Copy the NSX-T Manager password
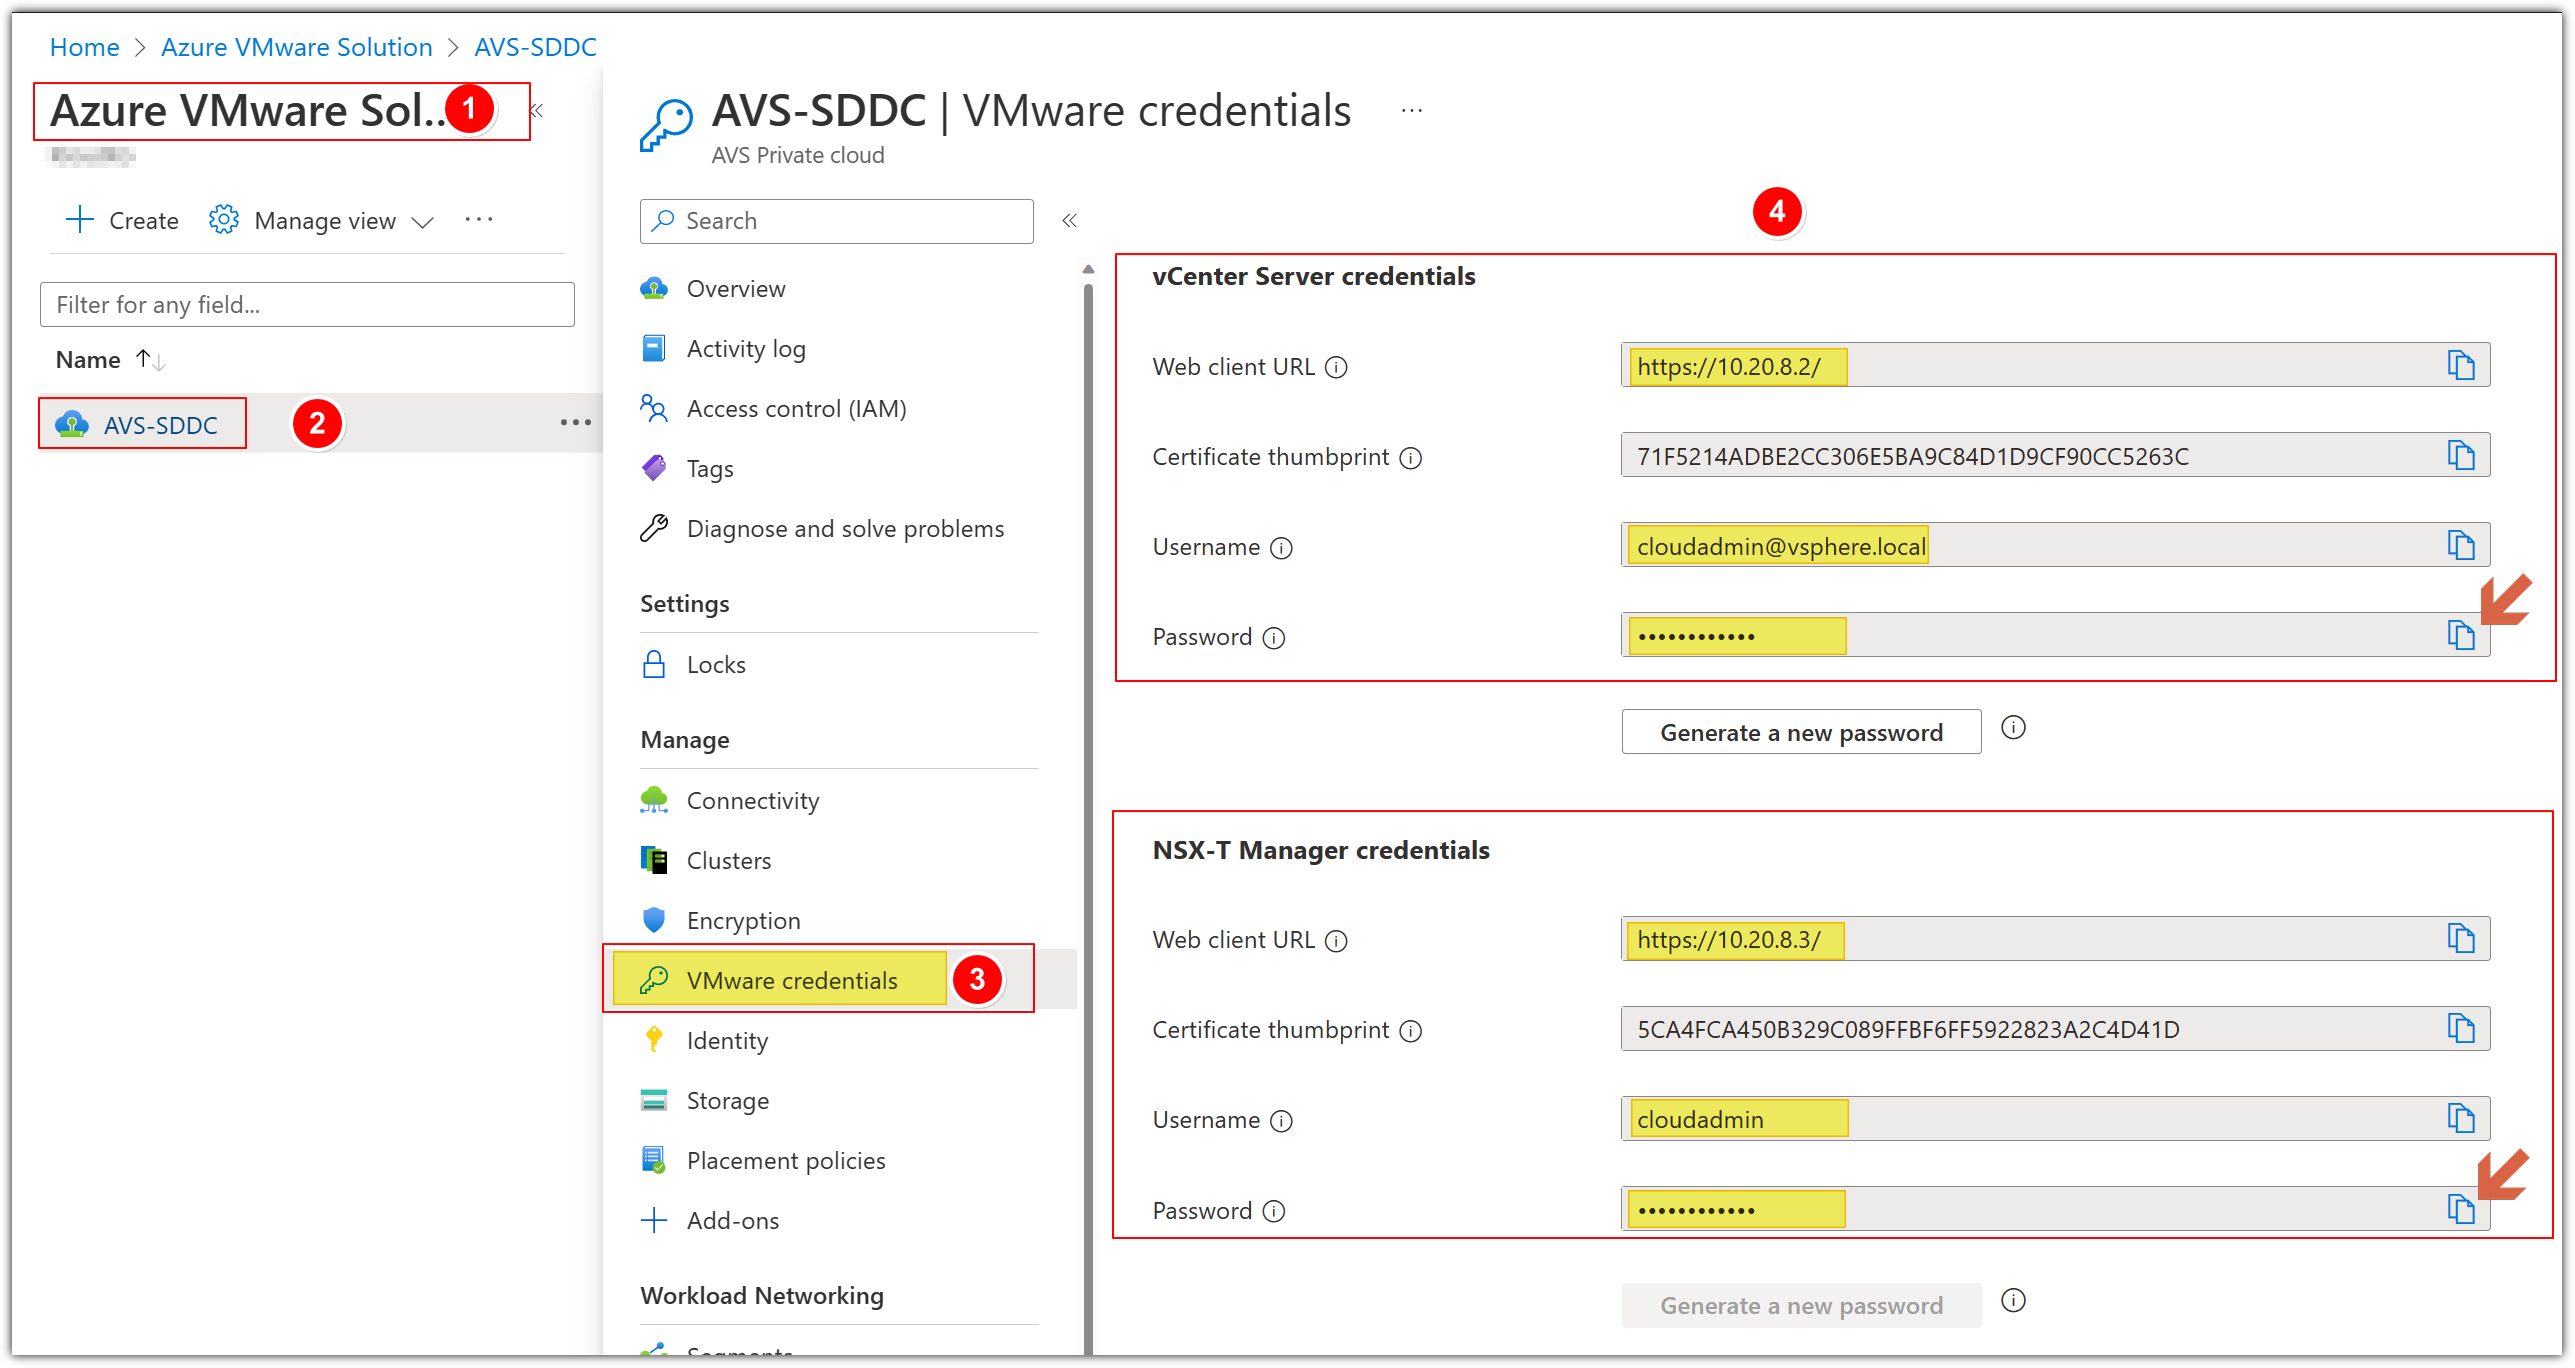The height and width of the screenshot is (1368, 2575). (2463, 1208)
